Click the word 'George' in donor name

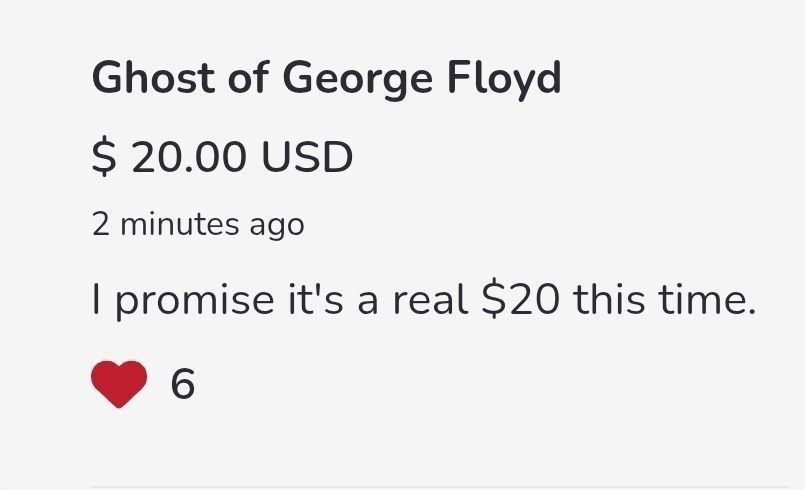point(357,80)
